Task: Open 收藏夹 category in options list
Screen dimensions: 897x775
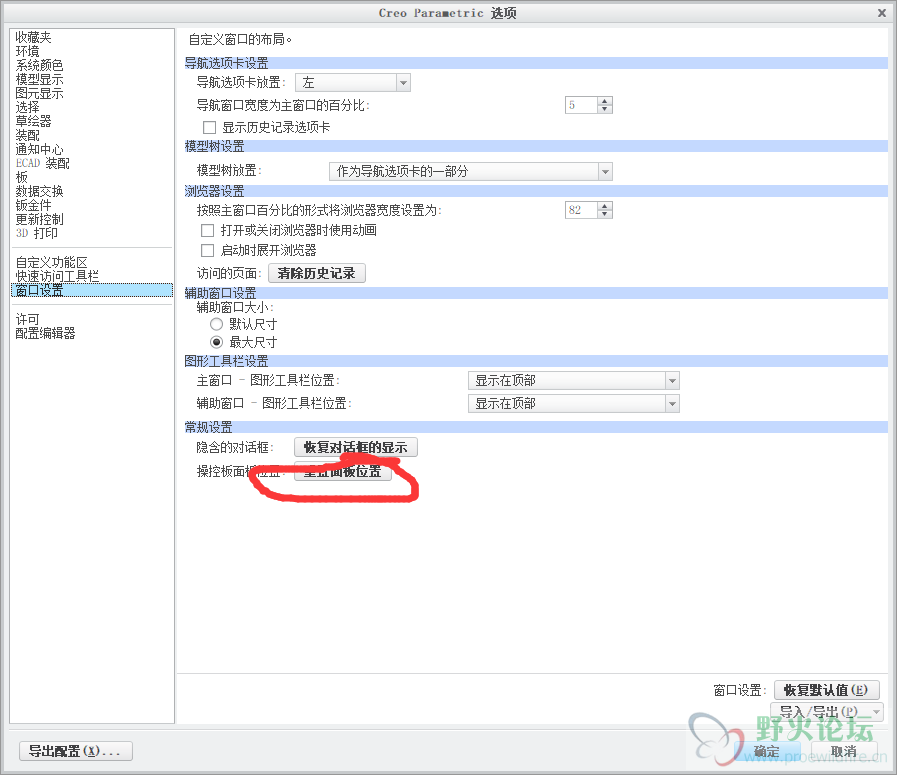Action: pos(33,38)
